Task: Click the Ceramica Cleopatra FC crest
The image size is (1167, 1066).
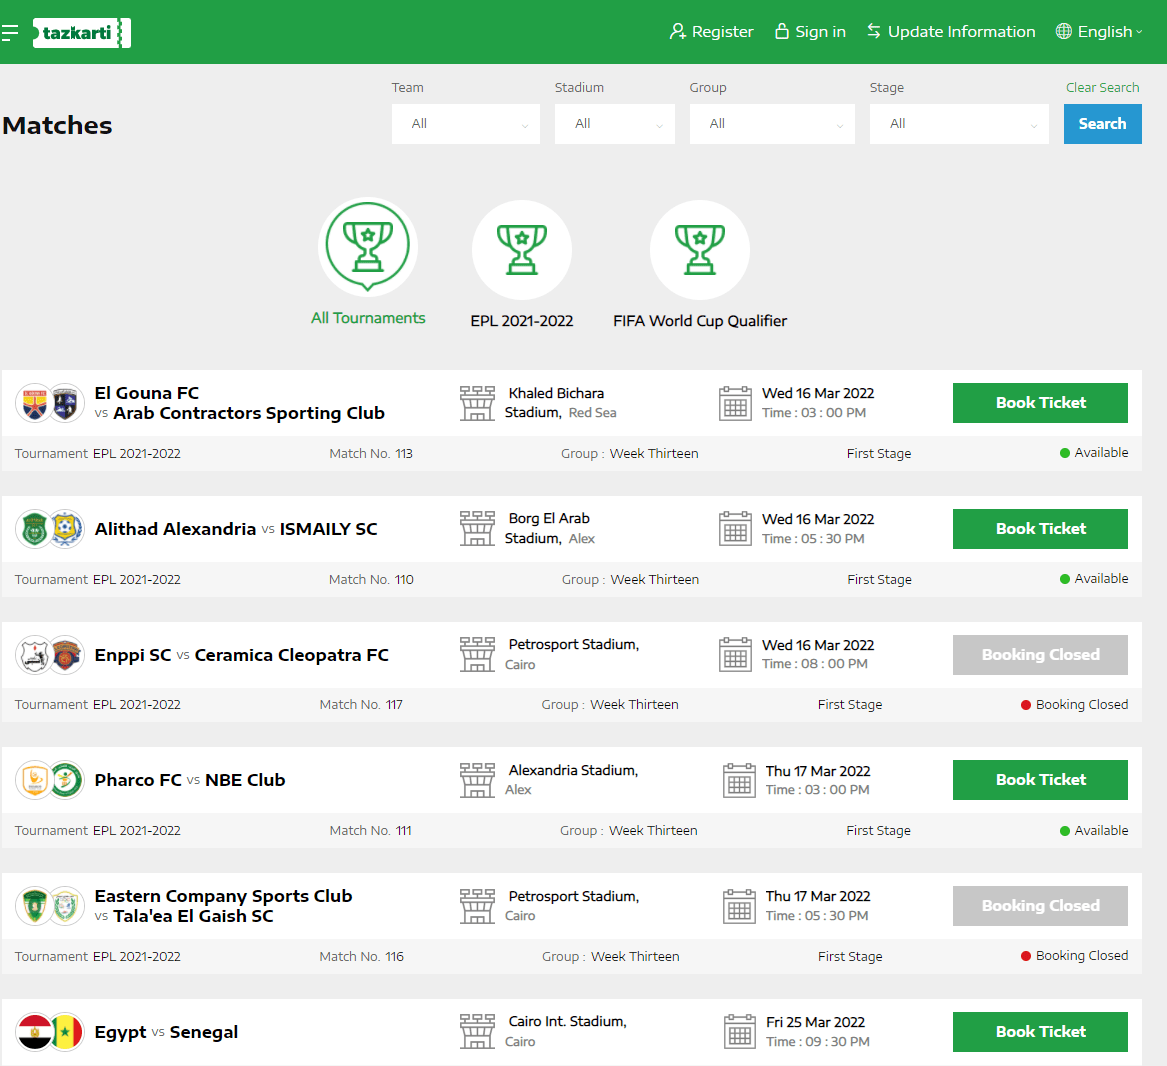Action: [x=65, y=655]
